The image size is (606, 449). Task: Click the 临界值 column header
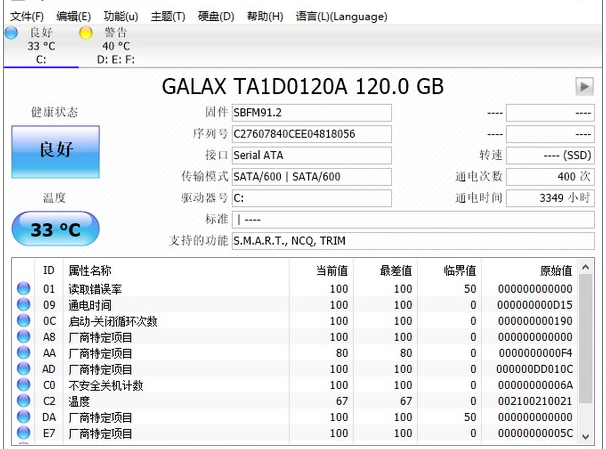point(449,270)
